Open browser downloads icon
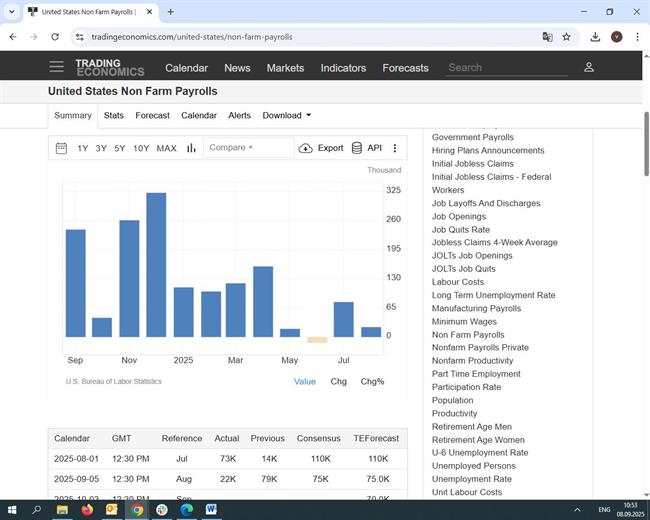 (595, 37)
